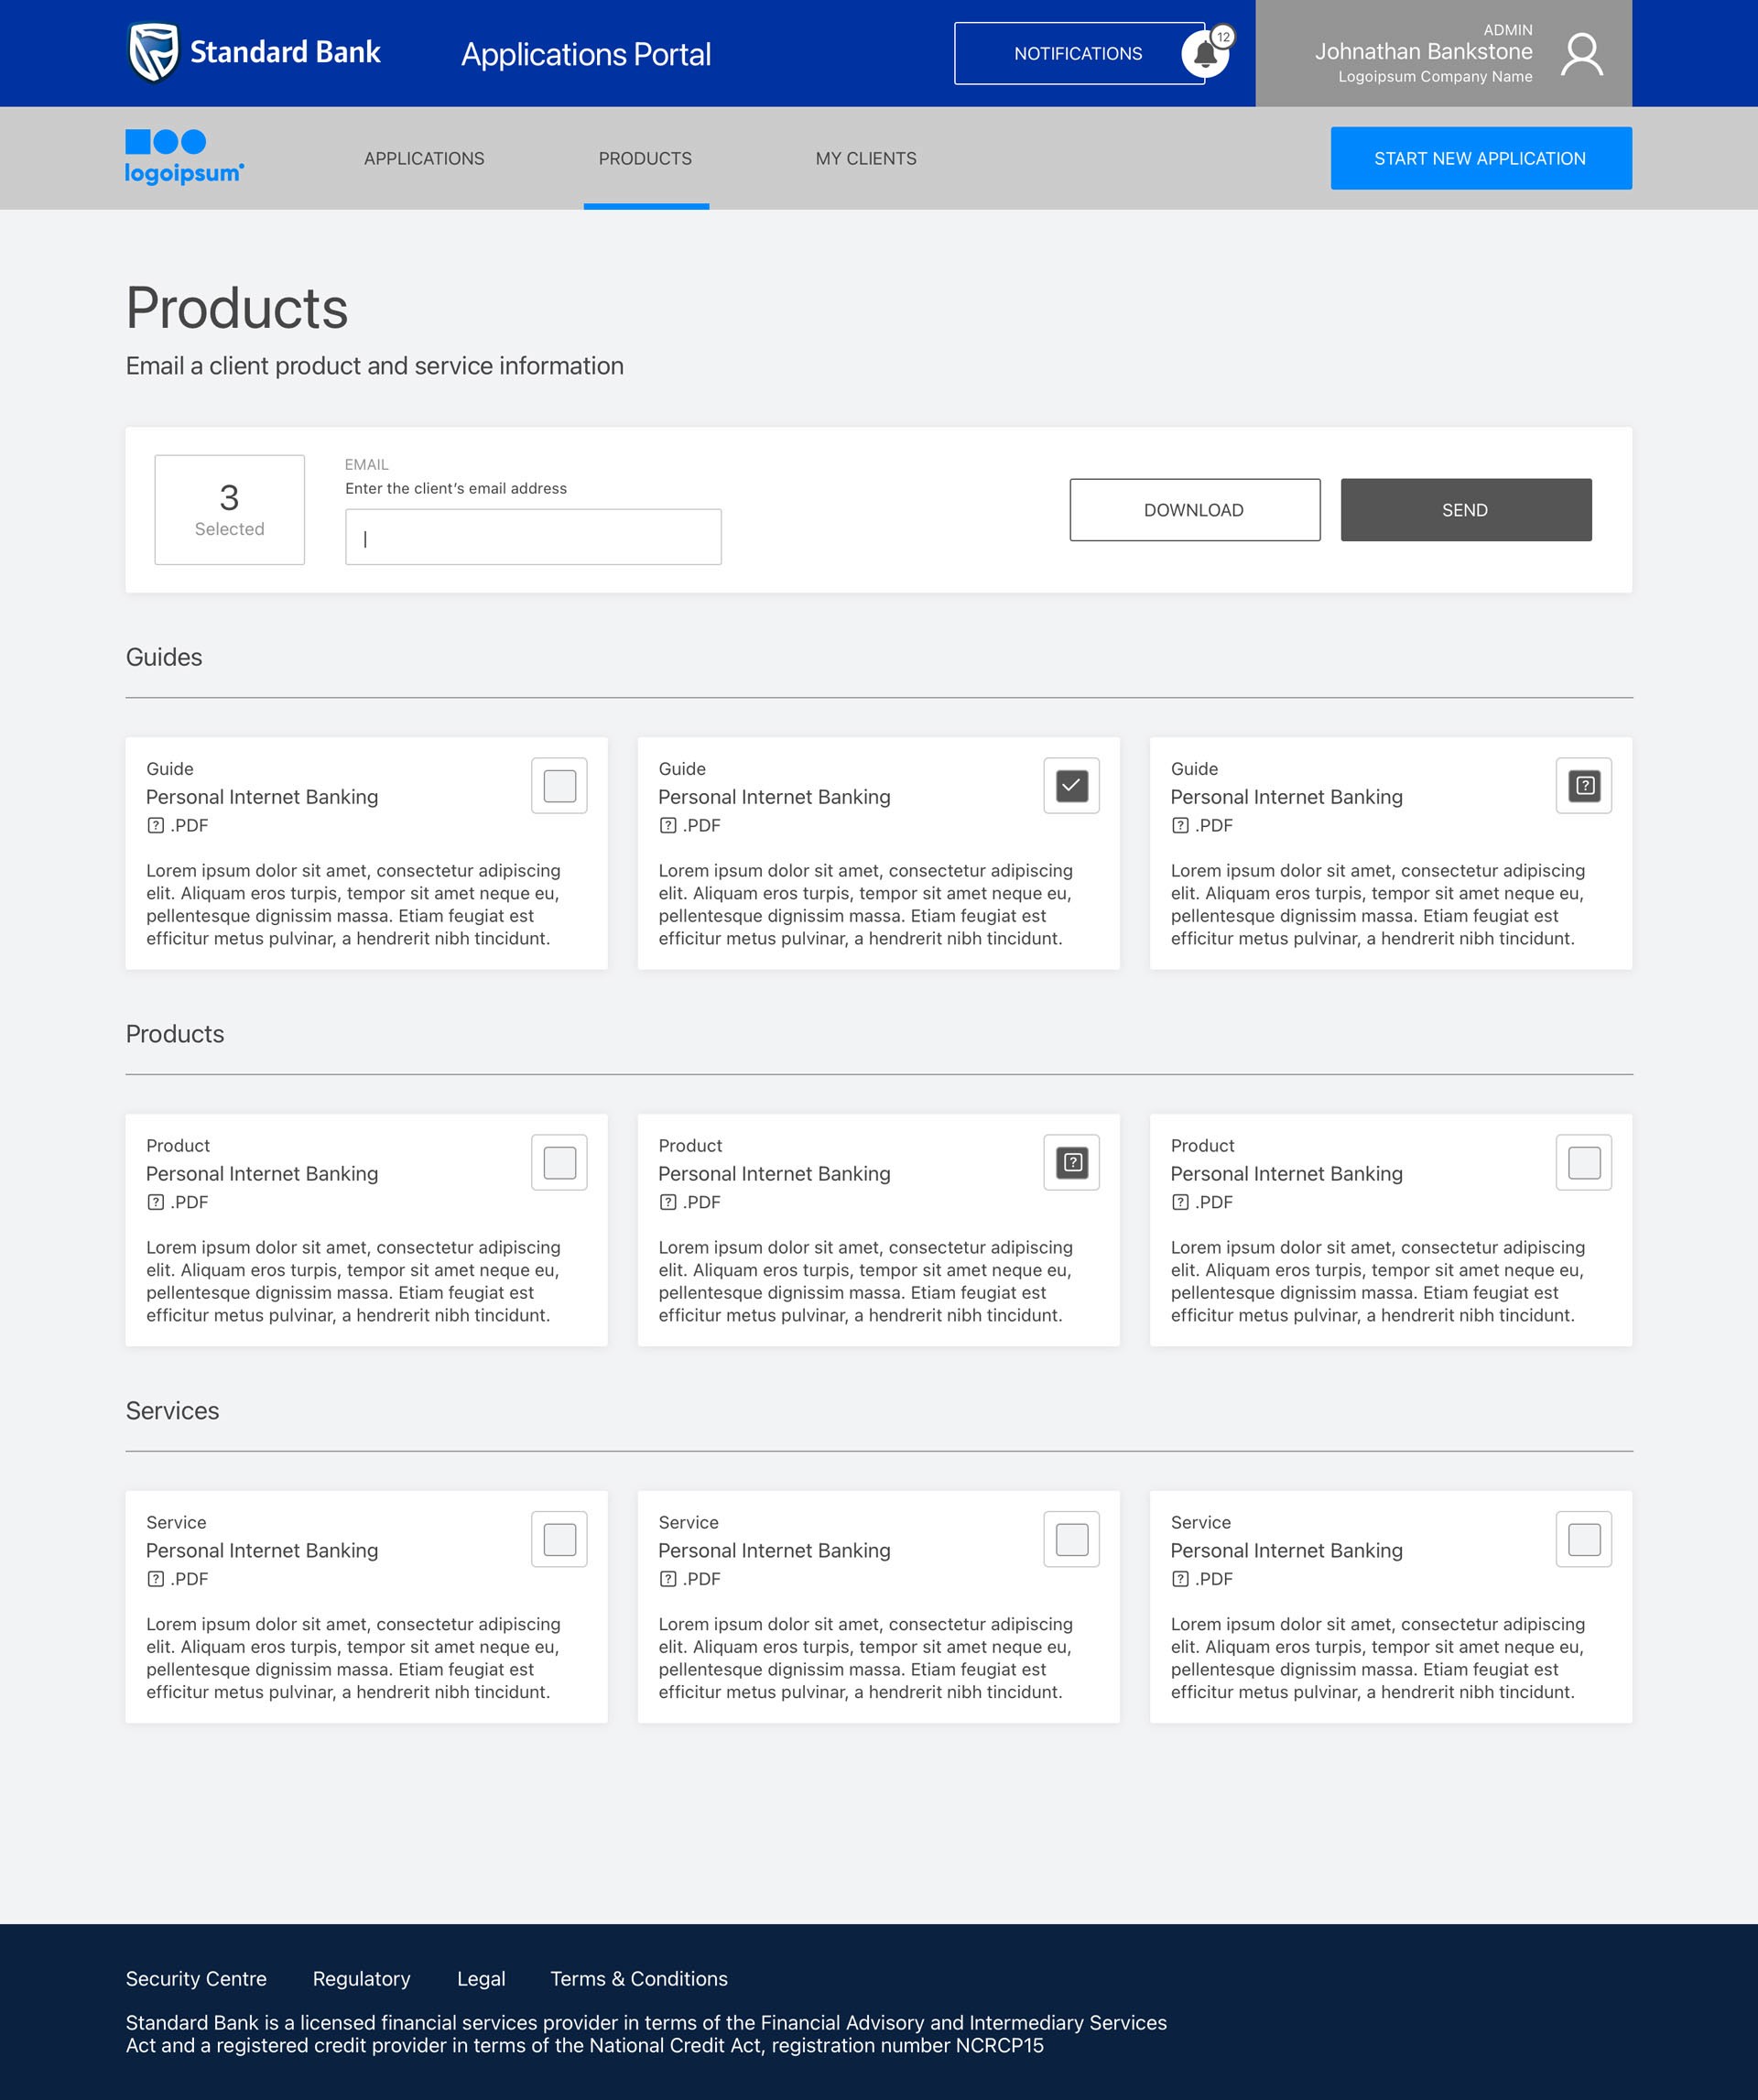
Task: Focus the client email address field
Action: click(x=533, y=537)
